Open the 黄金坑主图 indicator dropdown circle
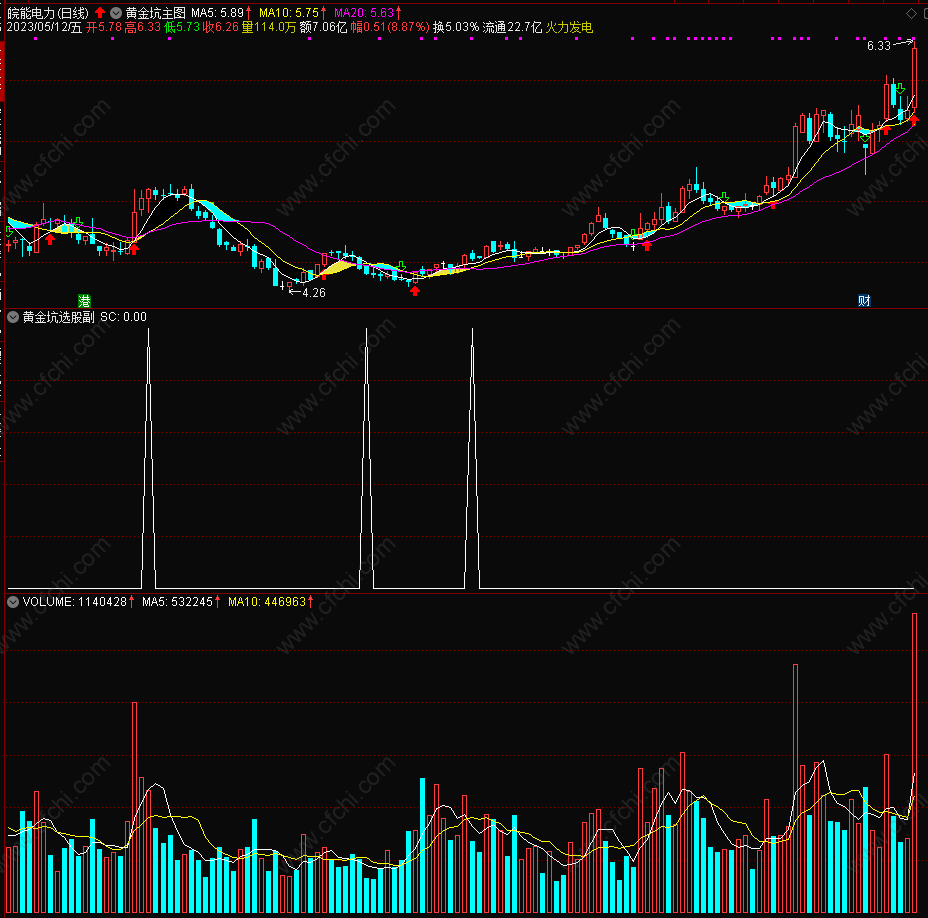Image resolution: width=928 pixels, height=918 pixels. click(116, 12)
